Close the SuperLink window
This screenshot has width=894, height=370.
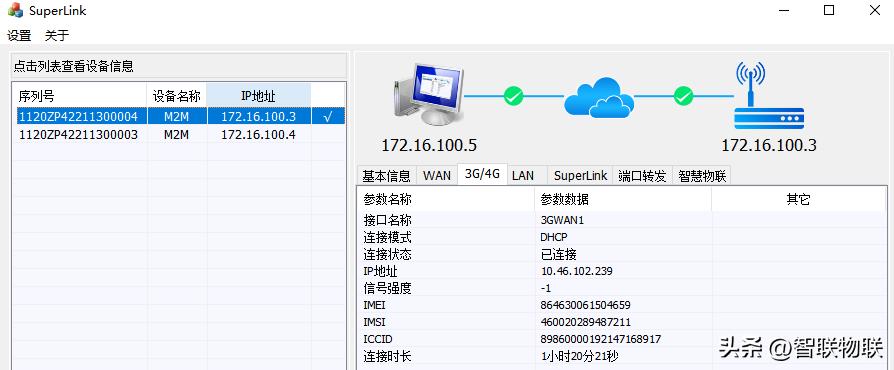874,10
